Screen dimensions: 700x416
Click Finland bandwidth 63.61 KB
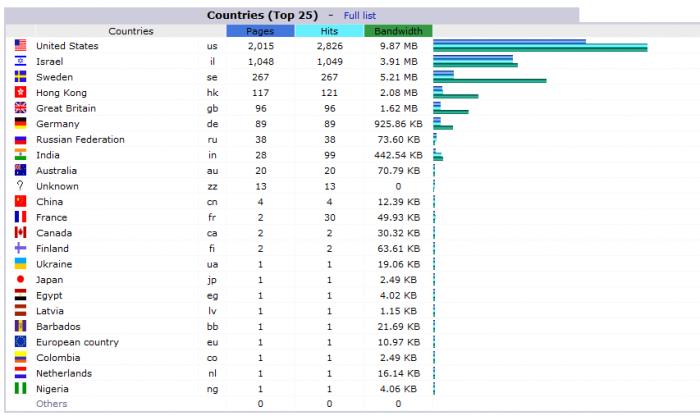click(x=398, y=249)
